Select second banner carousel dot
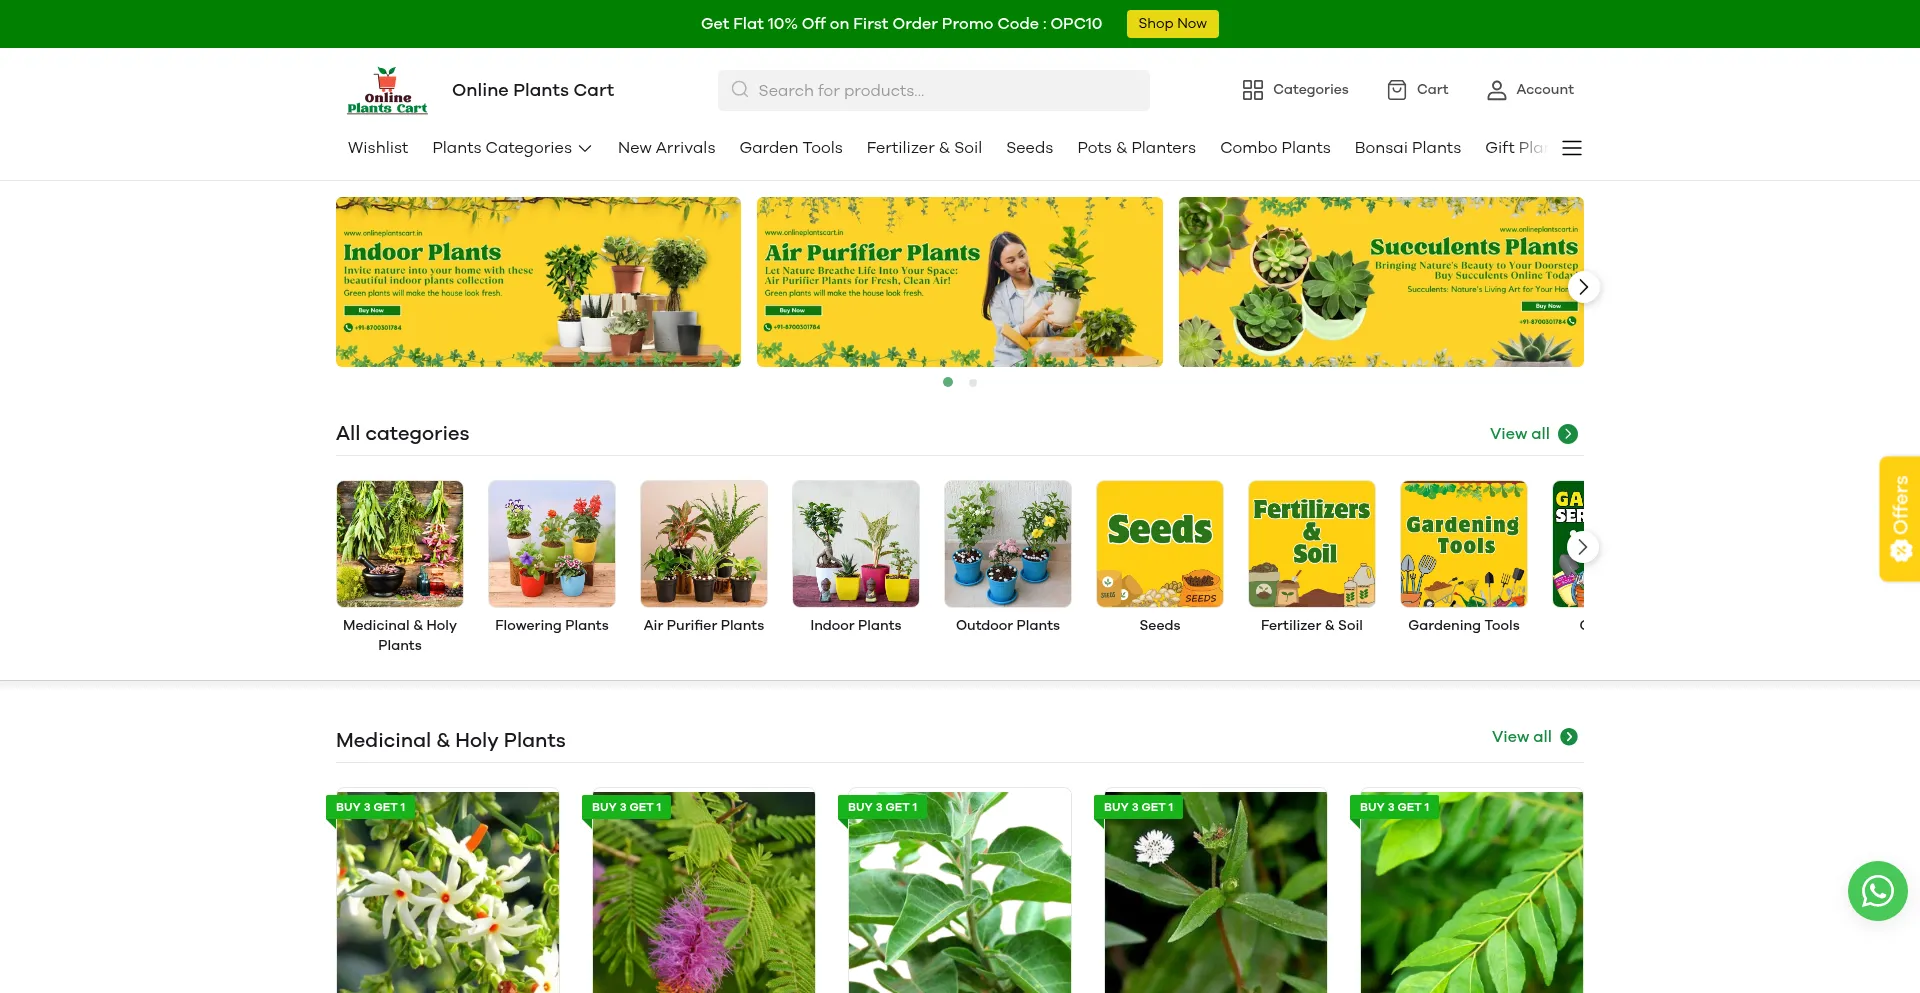The image size is (1920, 993). coord(973,382)
